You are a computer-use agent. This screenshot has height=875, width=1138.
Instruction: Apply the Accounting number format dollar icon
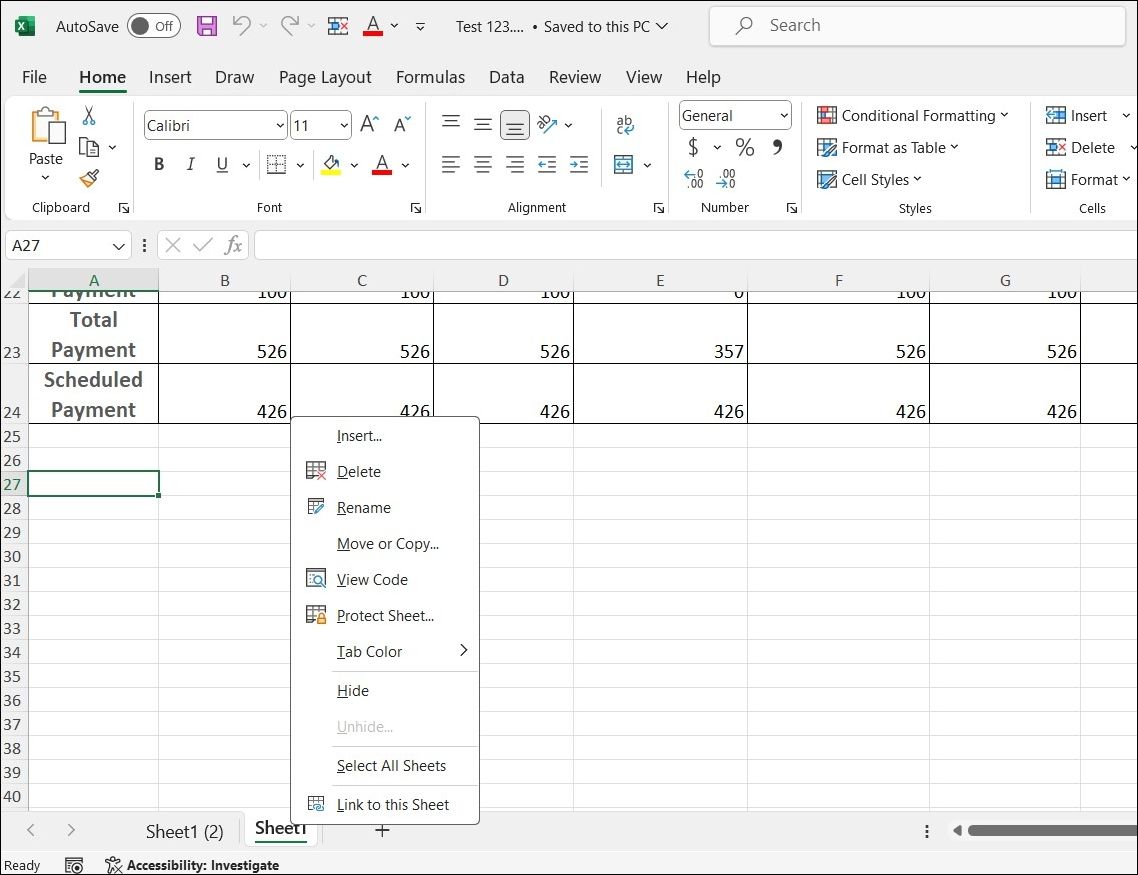click(x=693, y=147)
